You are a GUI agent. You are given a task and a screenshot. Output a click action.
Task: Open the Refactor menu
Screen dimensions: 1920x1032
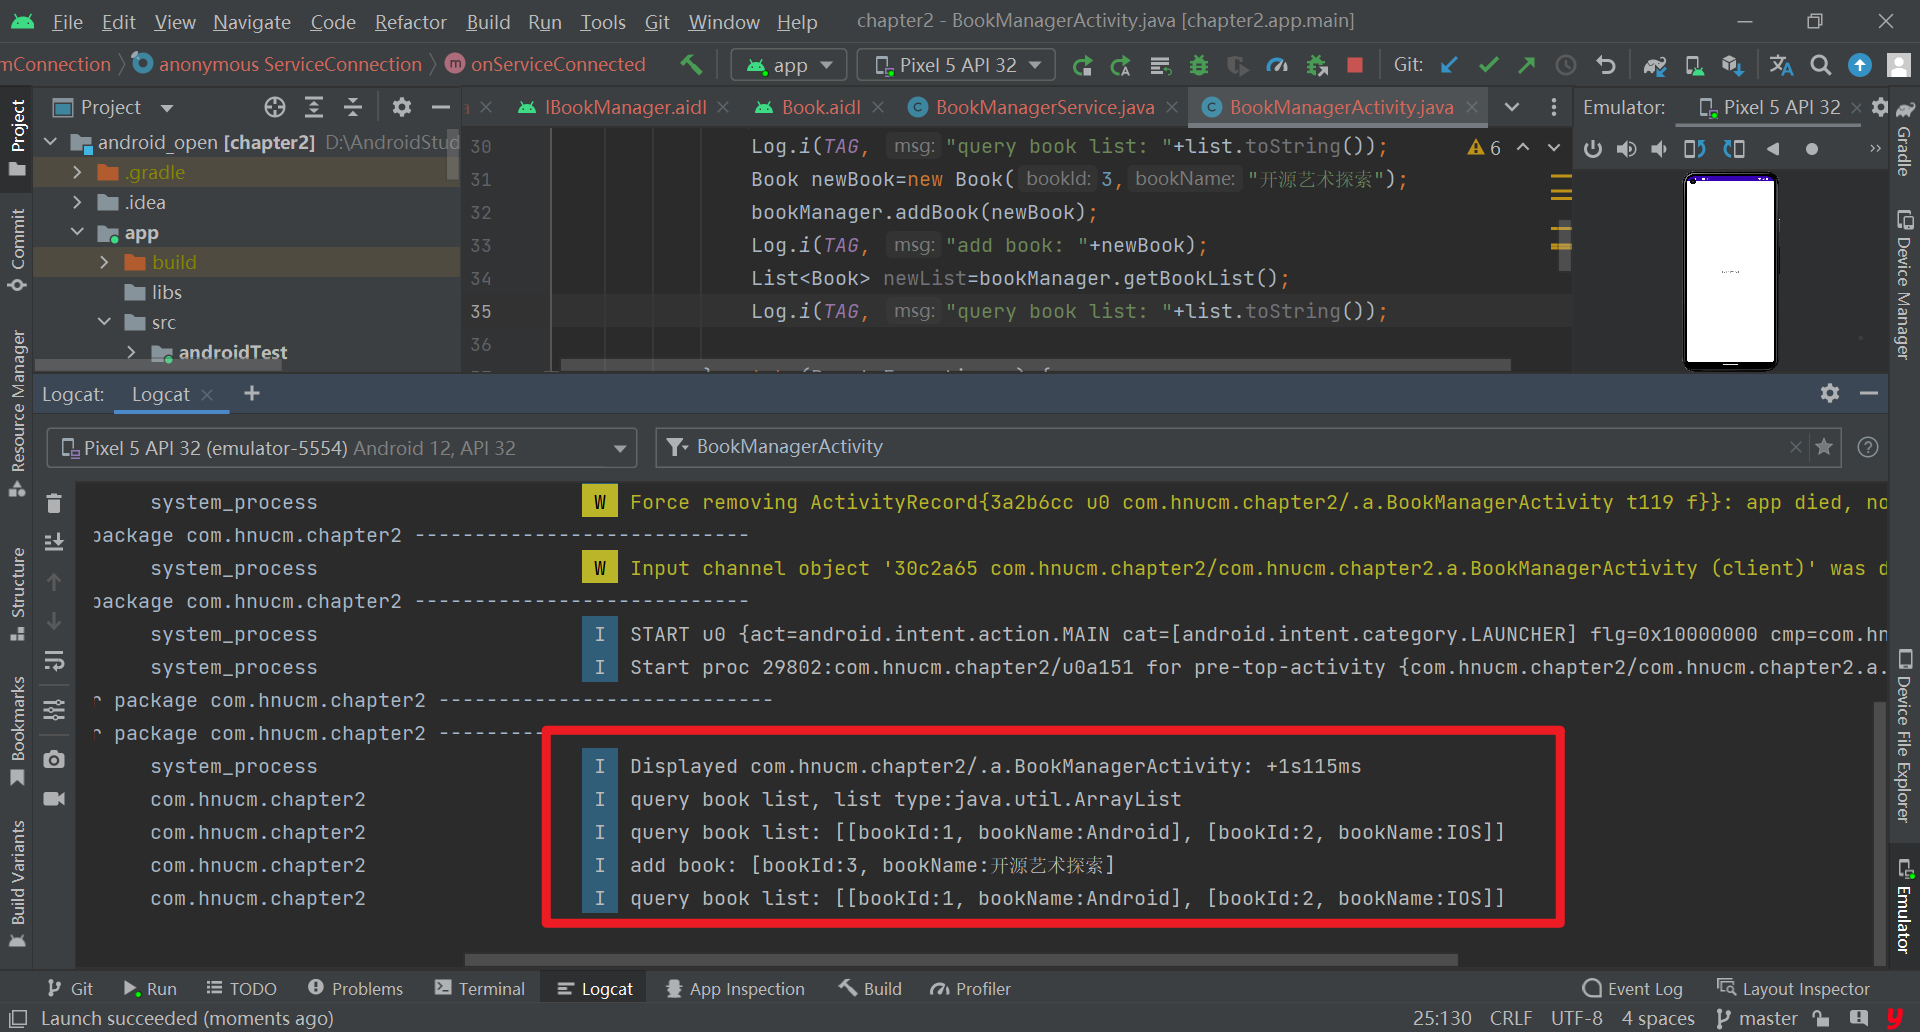pyautogui.click(x=410, y=22)
